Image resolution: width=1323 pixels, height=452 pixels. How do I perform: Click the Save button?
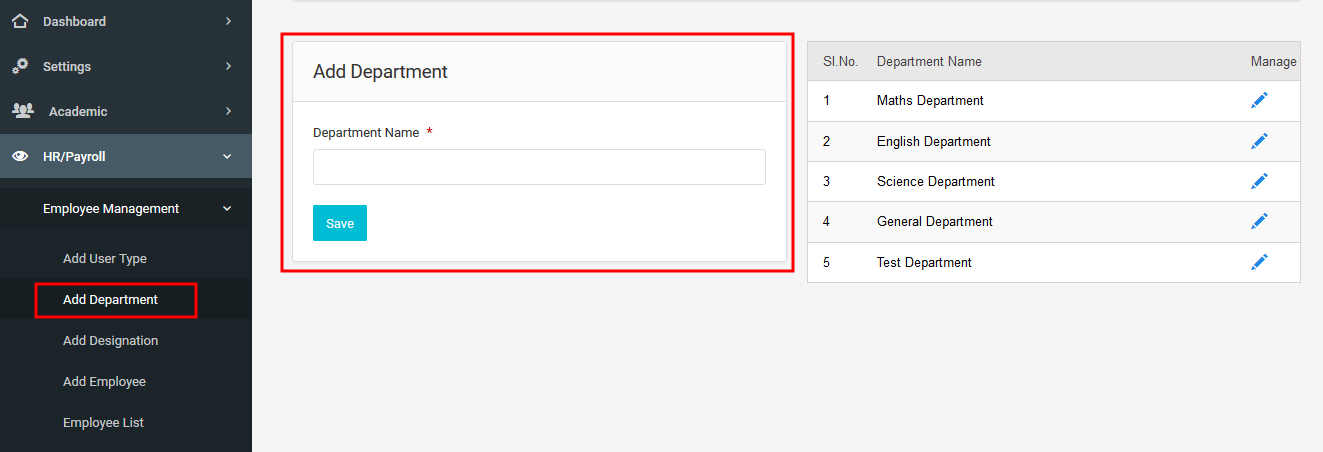point(340,223)
